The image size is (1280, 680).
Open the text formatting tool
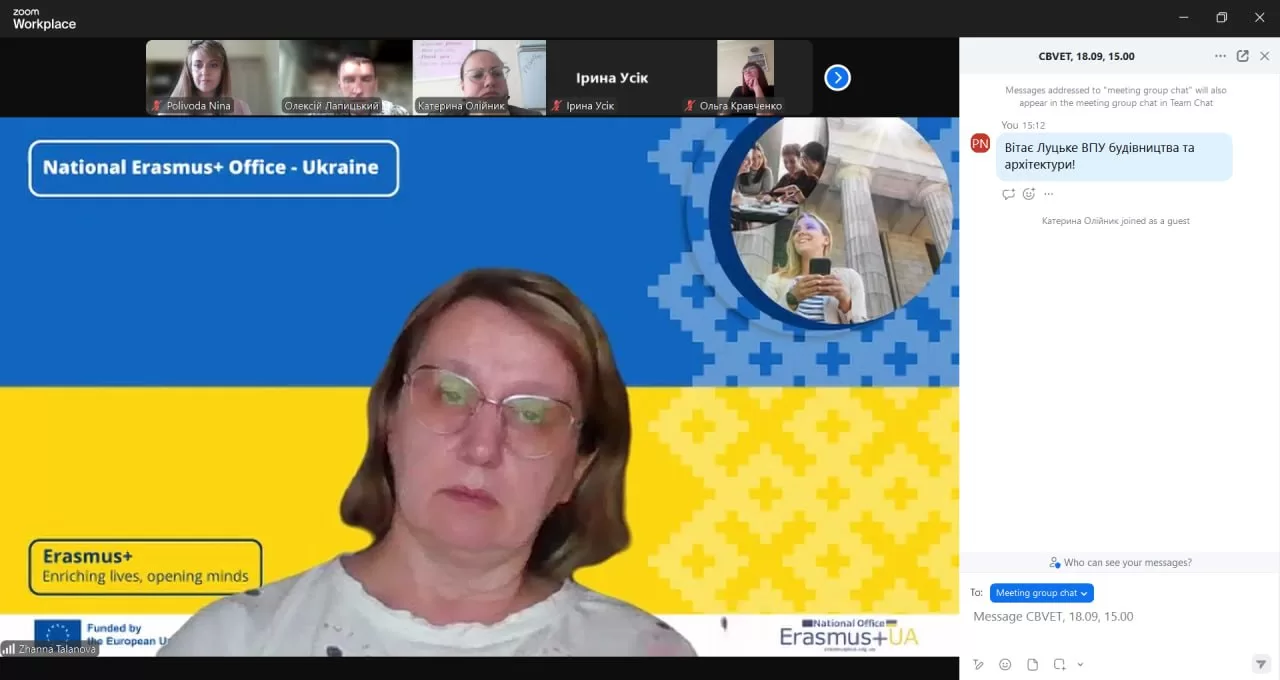[x=979, y=664]
